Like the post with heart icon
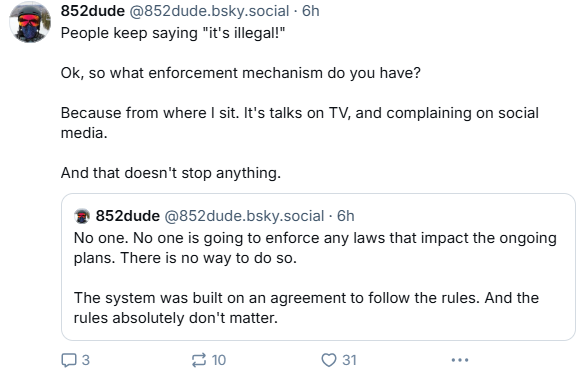 329,360
